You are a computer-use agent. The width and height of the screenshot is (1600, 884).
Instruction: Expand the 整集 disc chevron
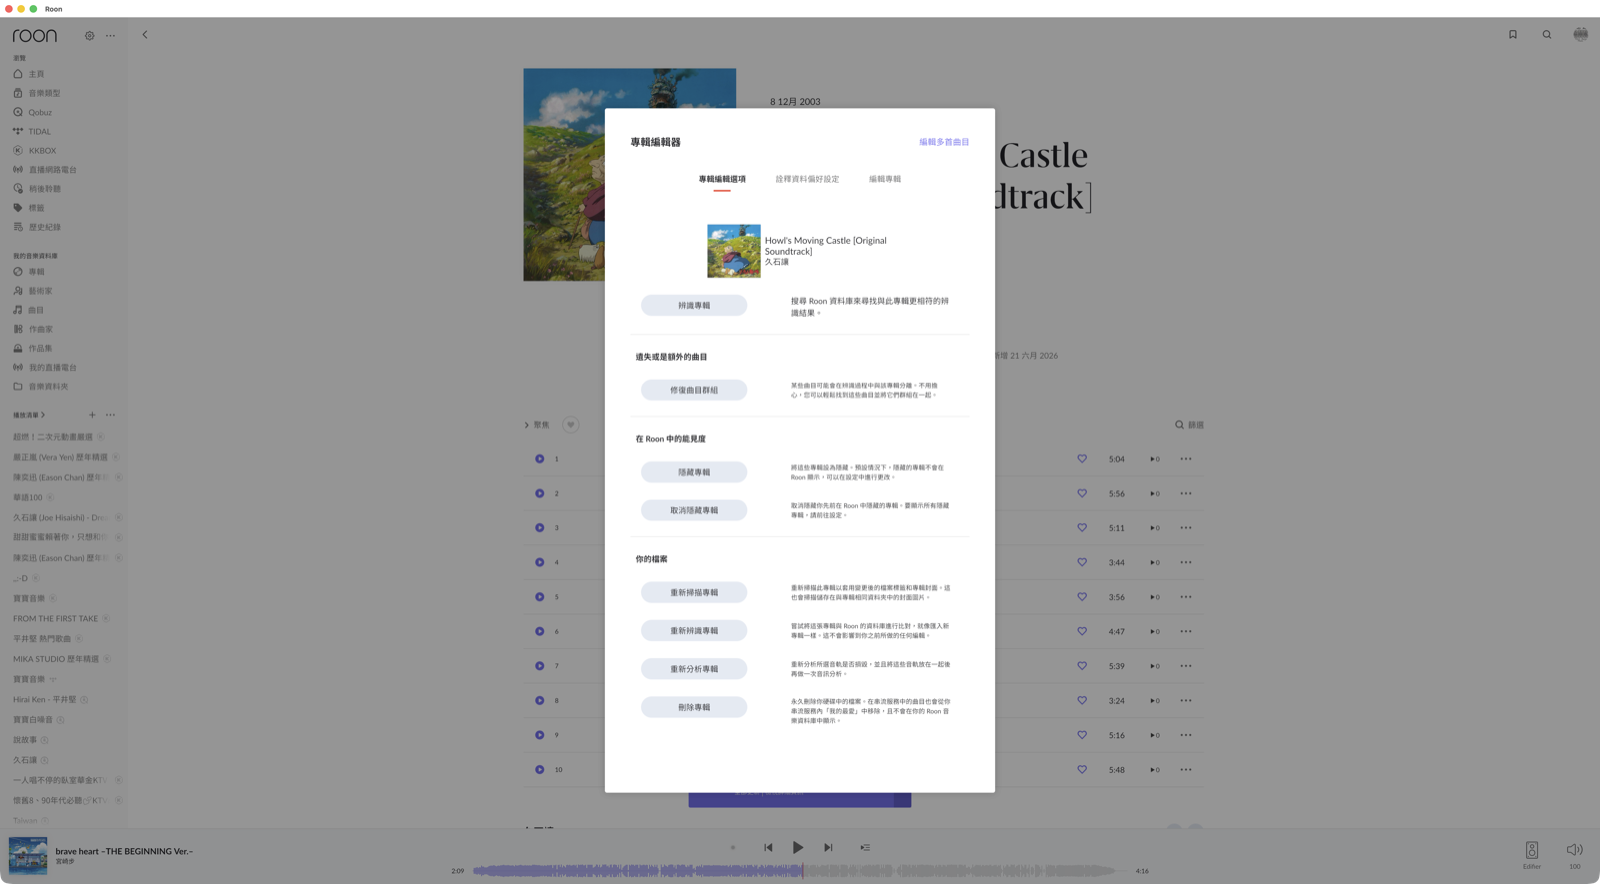click(x=527, y=425)
